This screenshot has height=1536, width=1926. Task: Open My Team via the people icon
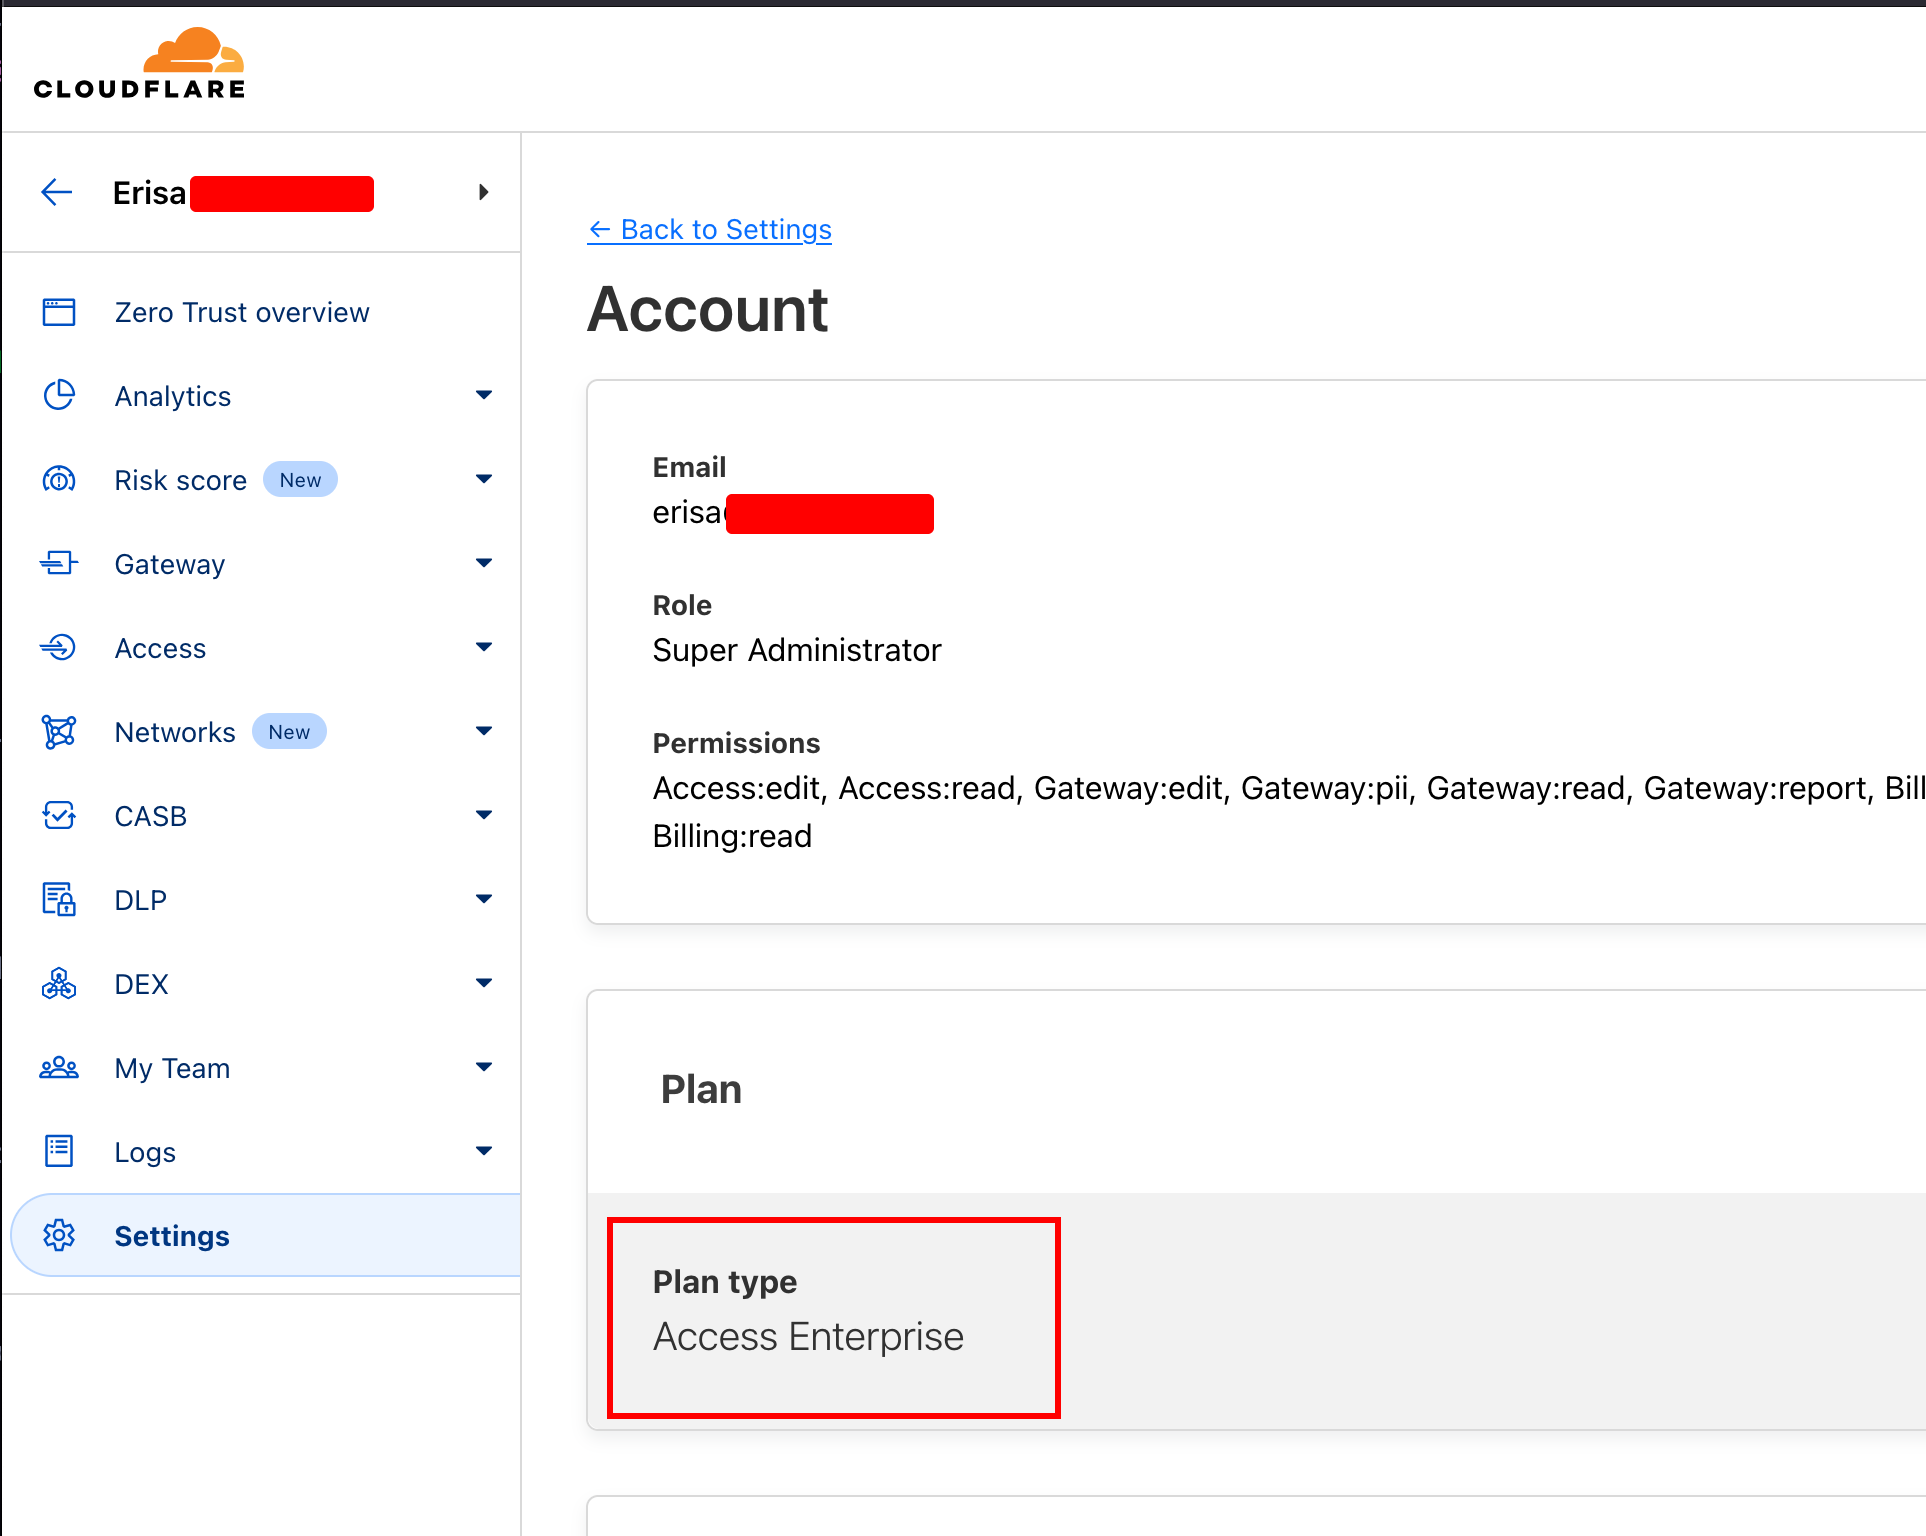[59, 1067]
